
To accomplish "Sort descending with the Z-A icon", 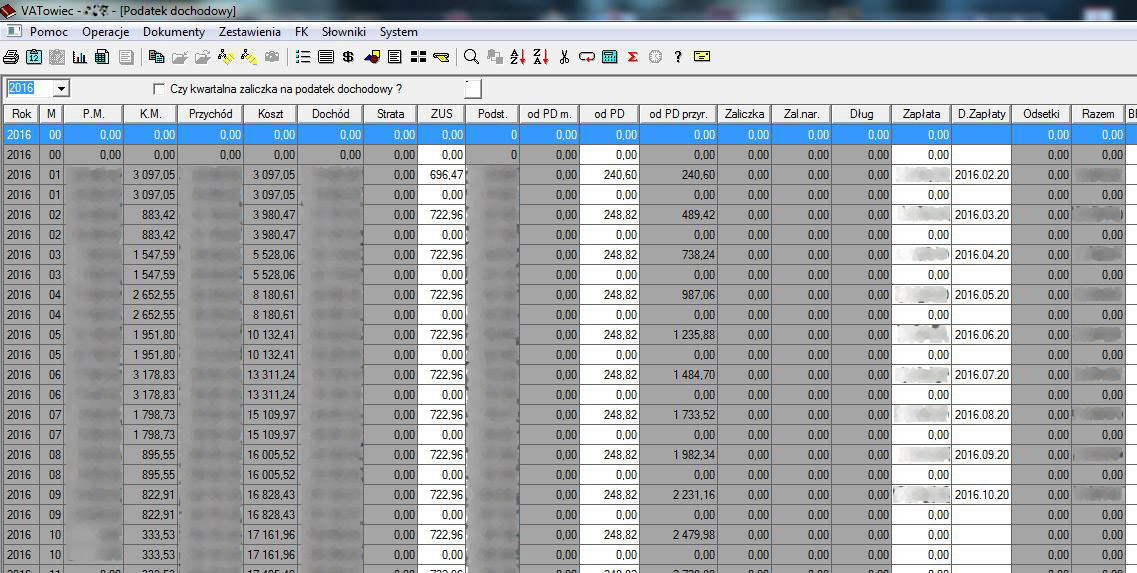I will pyautogui.click(x=540, y=57).
